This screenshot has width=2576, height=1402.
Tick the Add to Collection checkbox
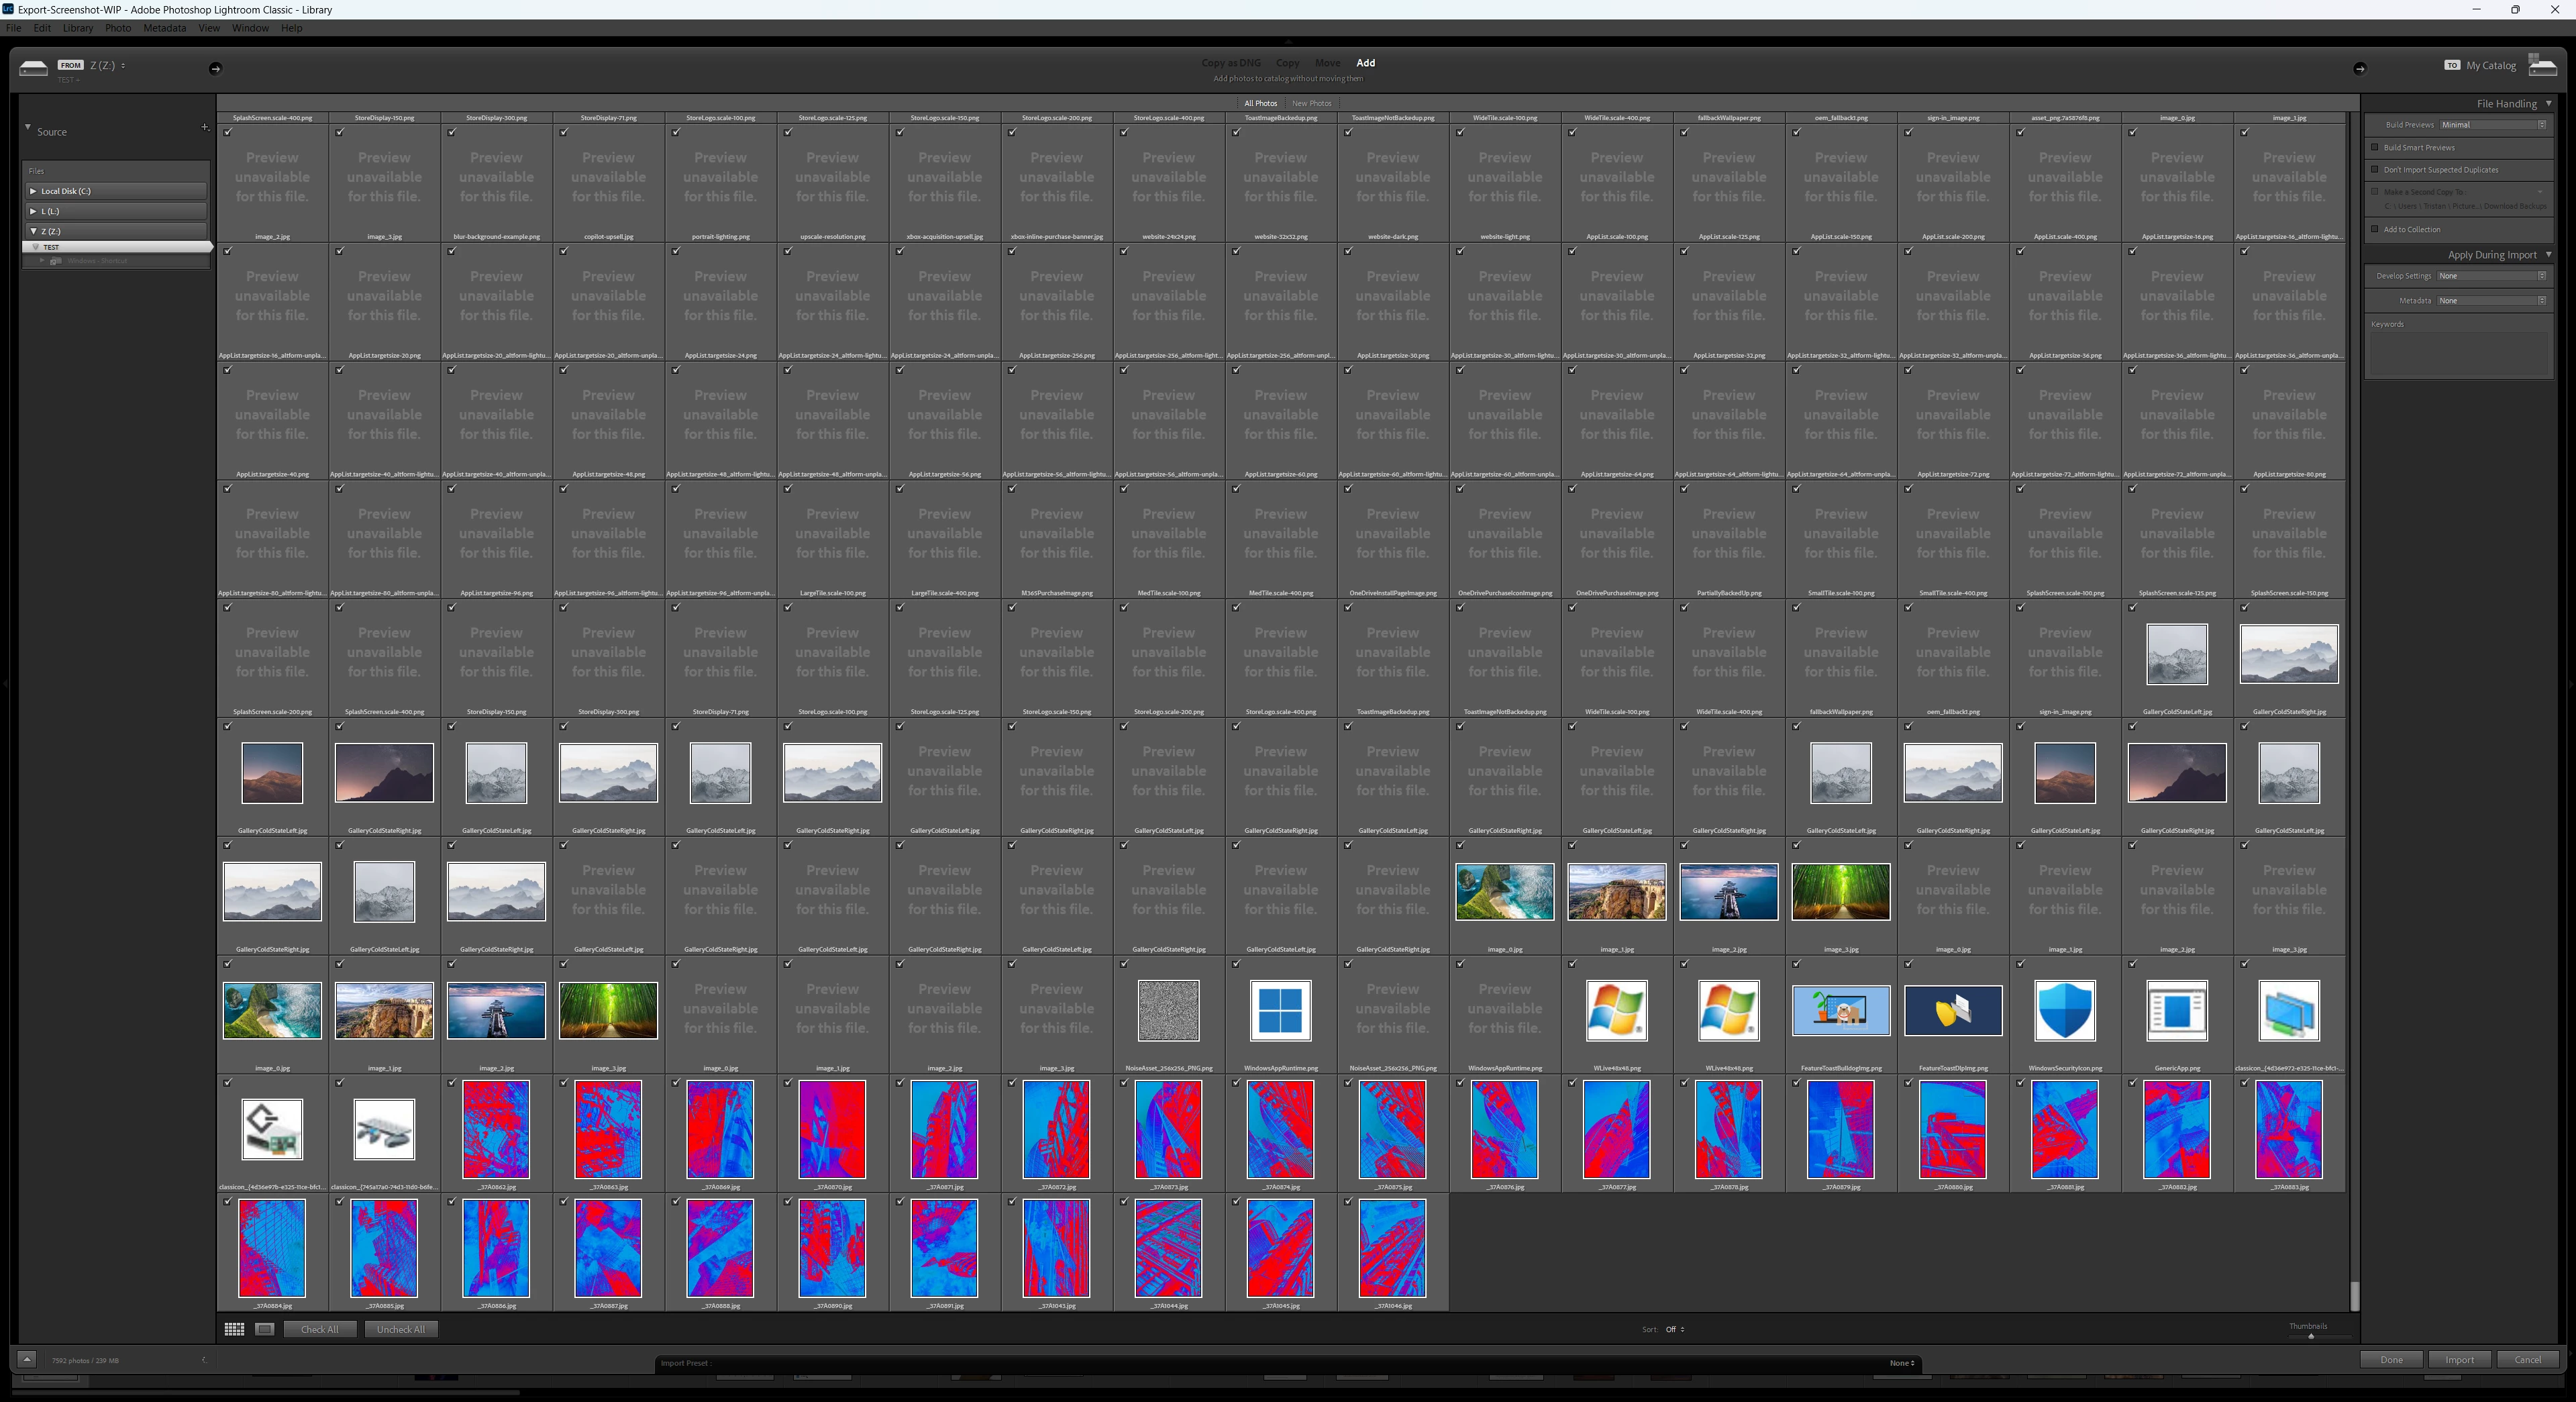2375,229
